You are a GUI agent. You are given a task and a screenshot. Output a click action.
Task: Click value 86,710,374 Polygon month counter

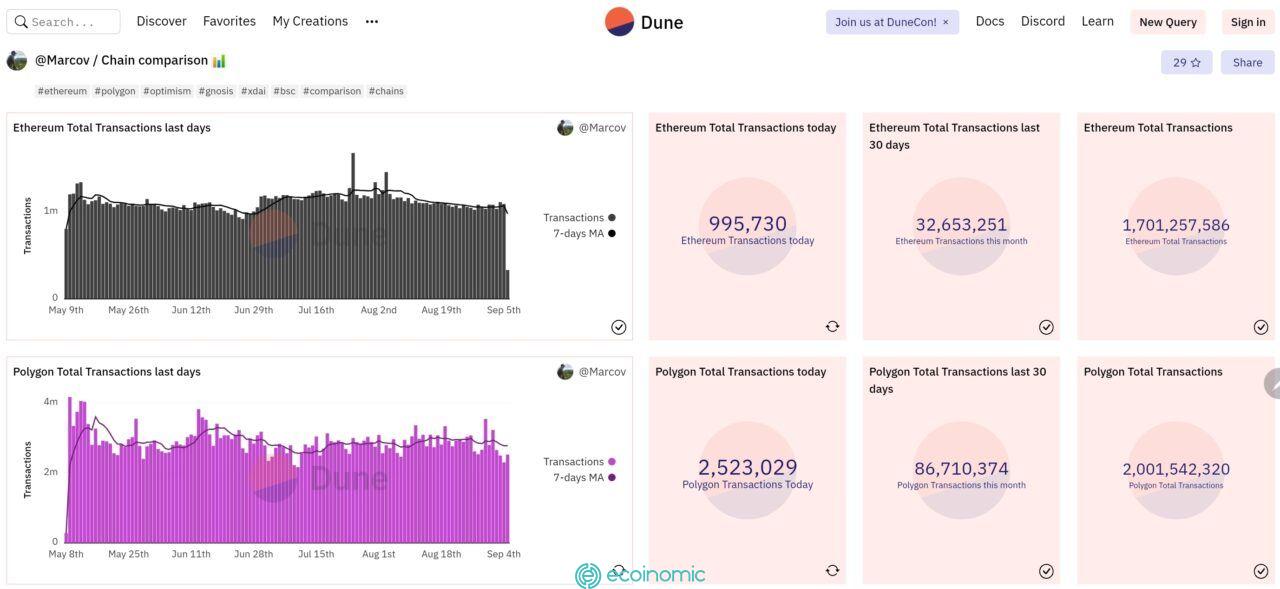tap(961, 469)
